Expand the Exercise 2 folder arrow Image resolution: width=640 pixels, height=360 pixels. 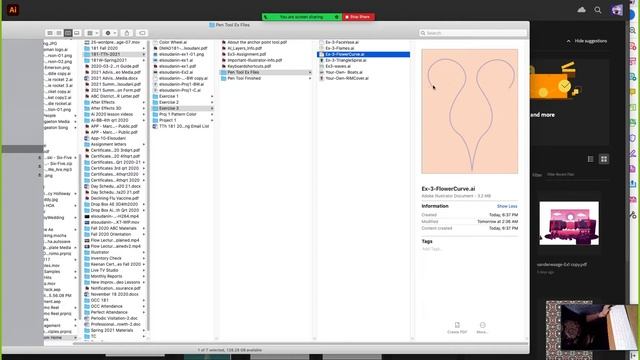[x=212, y=102]
